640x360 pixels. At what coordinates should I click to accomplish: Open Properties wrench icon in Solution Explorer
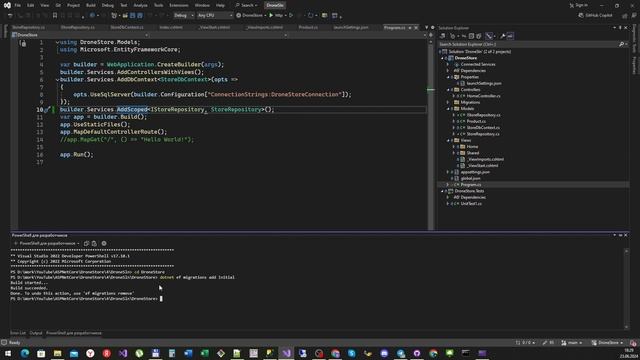[x=503, y=36]
